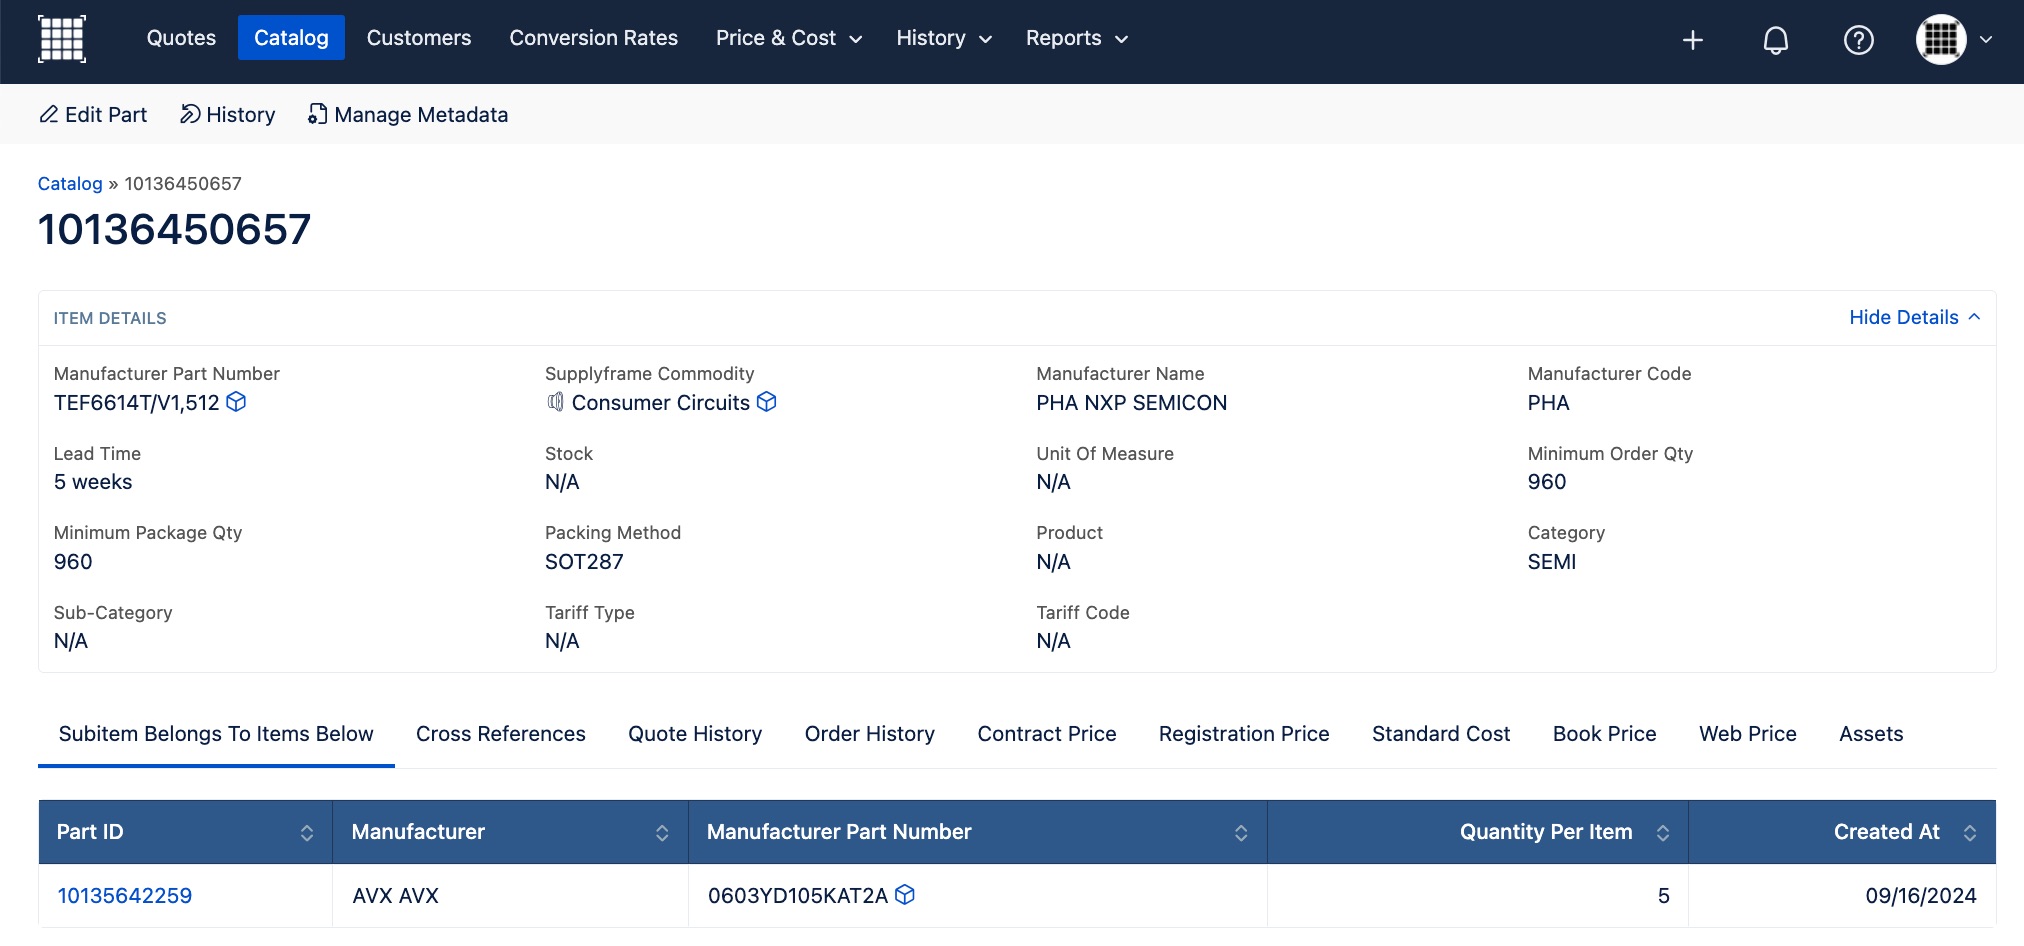Click the cube icon beside 0603YD105KAT2A
The width and height of the screenshot is (2024, 946).
(x=905, y=895)
